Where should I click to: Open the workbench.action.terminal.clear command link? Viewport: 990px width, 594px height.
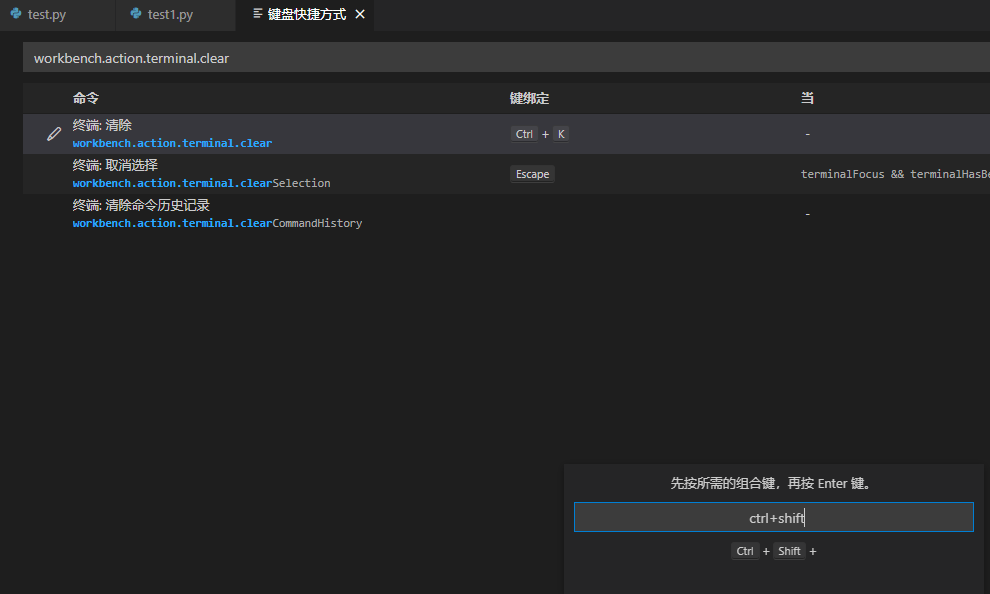(x=171, y=143)
